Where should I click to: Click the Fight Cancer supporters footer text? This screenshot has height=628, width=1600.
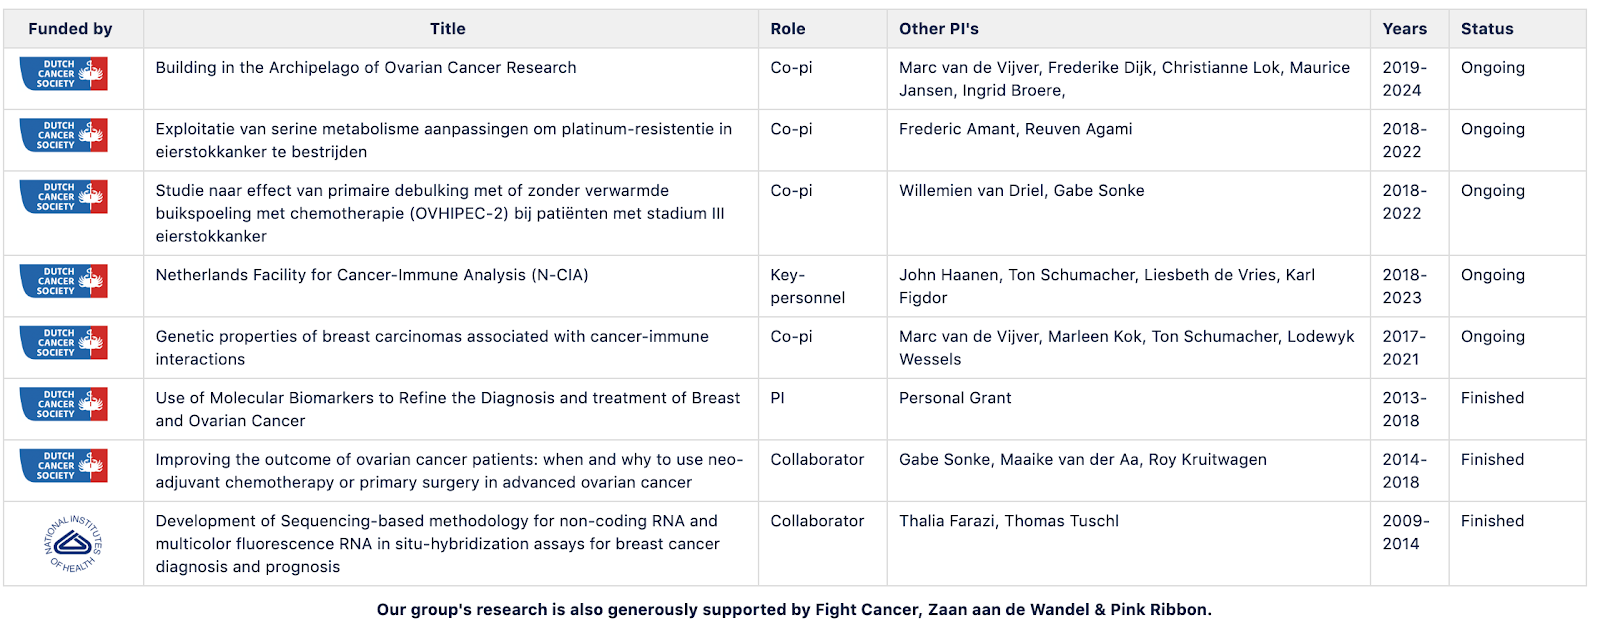tap(794, 610)
